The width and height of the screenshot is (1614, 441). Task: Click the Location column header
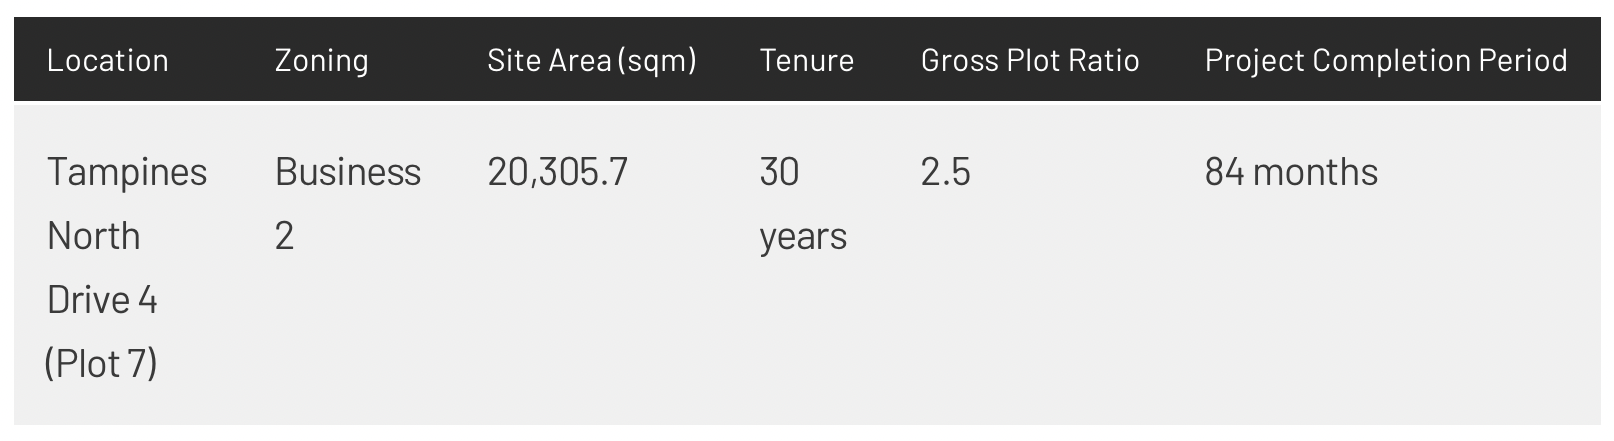pos(107,61)
